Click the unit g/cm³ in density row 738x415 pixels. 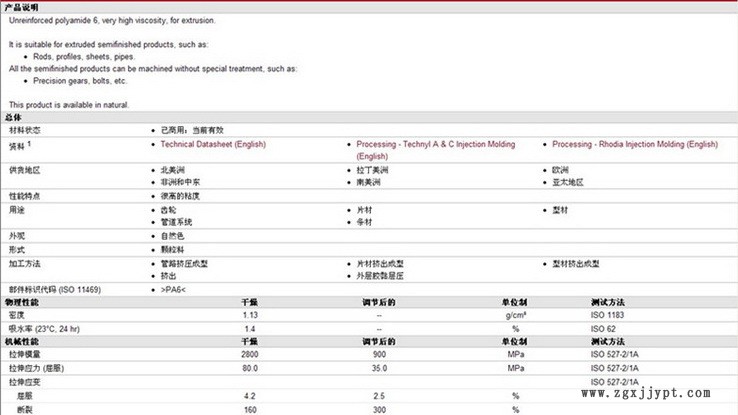coord(516,315)
